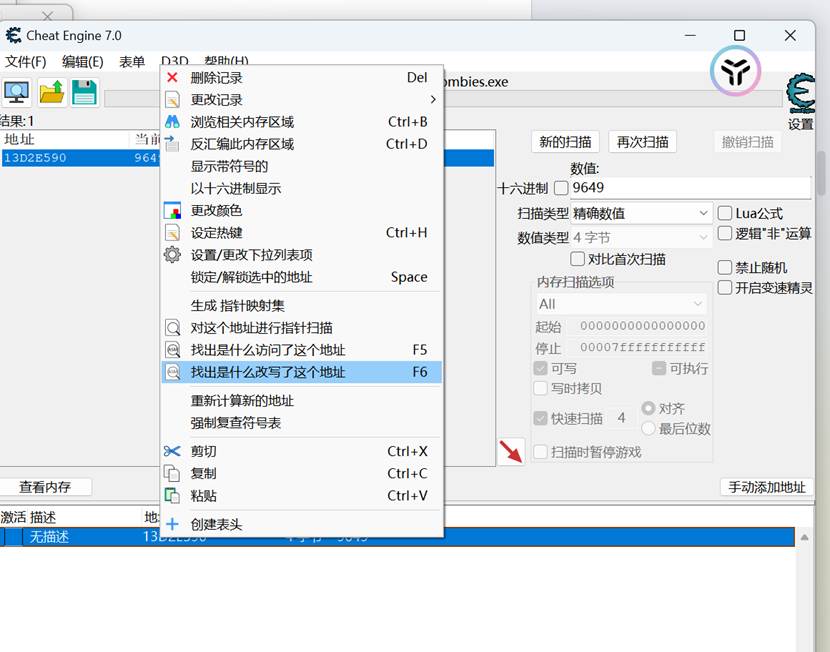
Task: Click the red X delete record icon
Action: [x=172, y=78]
